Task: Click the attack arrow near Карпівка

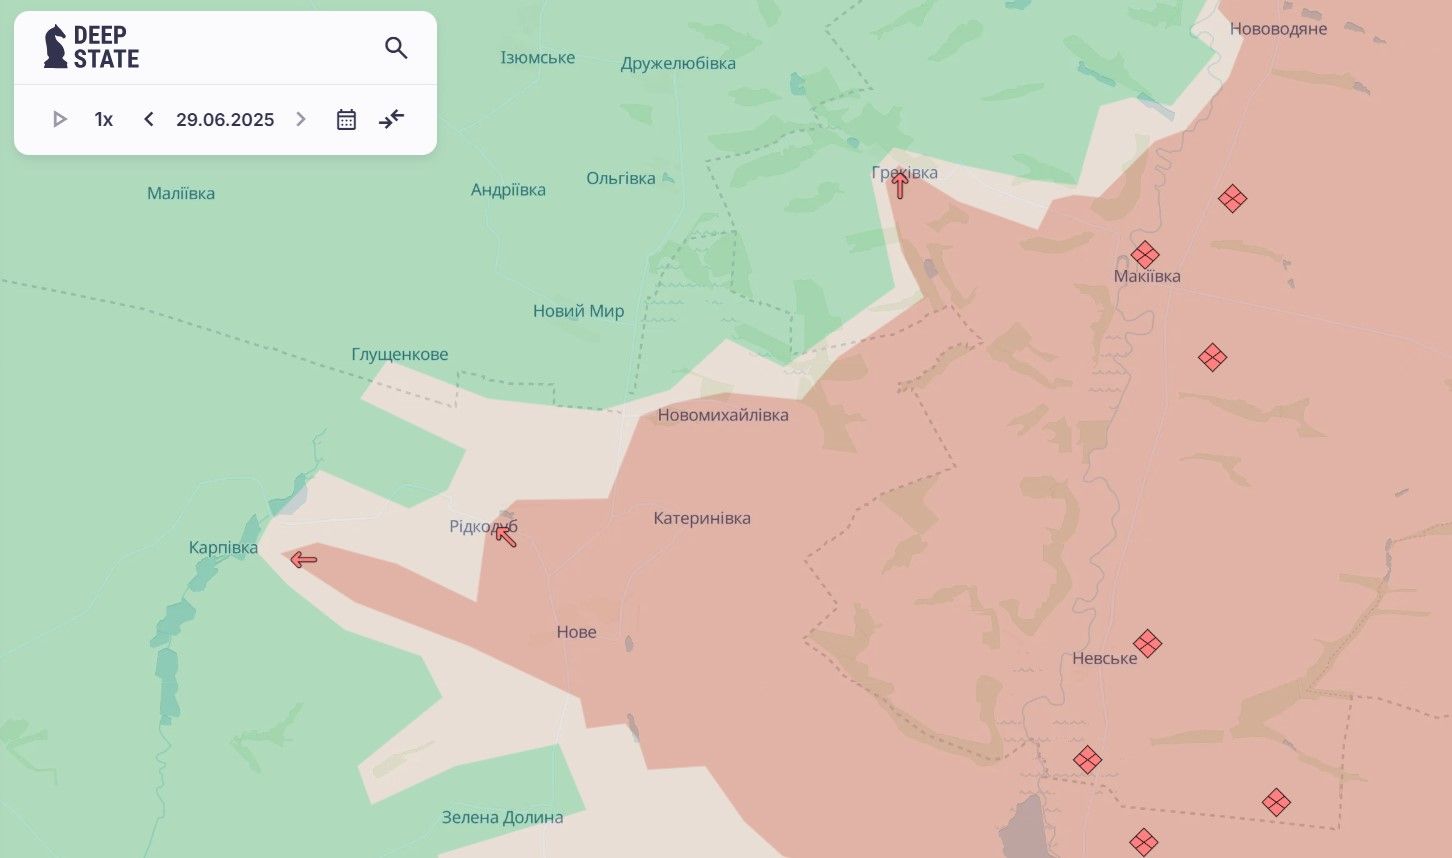Action: pyautogui.click(x=303, y=560)
